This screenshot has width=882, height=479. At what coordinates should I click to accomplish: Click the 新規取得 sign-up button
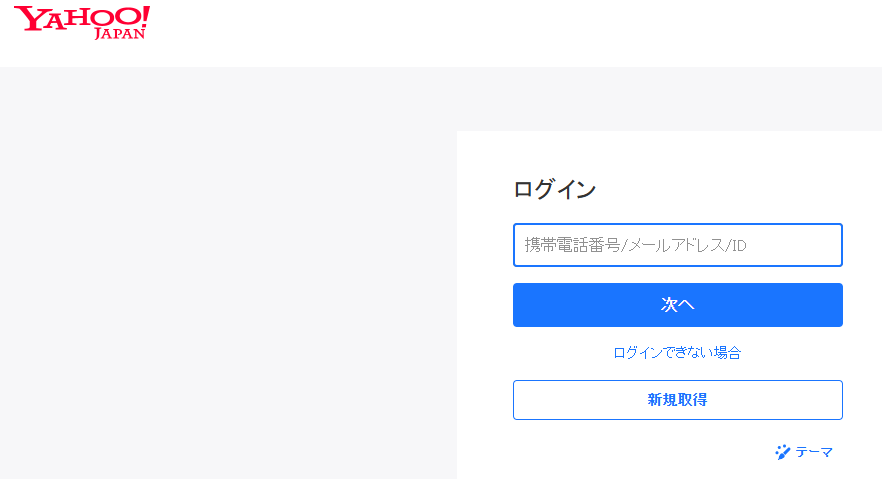[677, 400]
